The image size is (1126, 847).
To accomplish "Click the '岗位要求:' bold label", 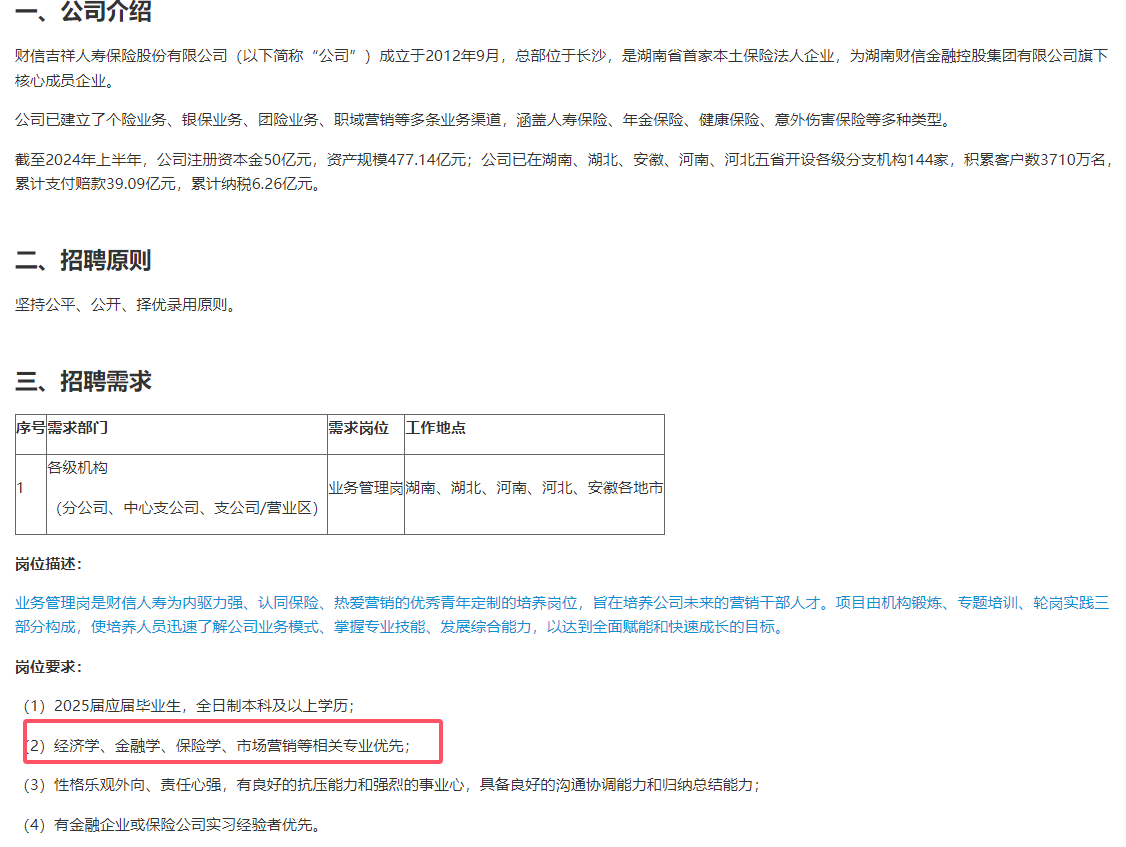I will click(49, 666).
